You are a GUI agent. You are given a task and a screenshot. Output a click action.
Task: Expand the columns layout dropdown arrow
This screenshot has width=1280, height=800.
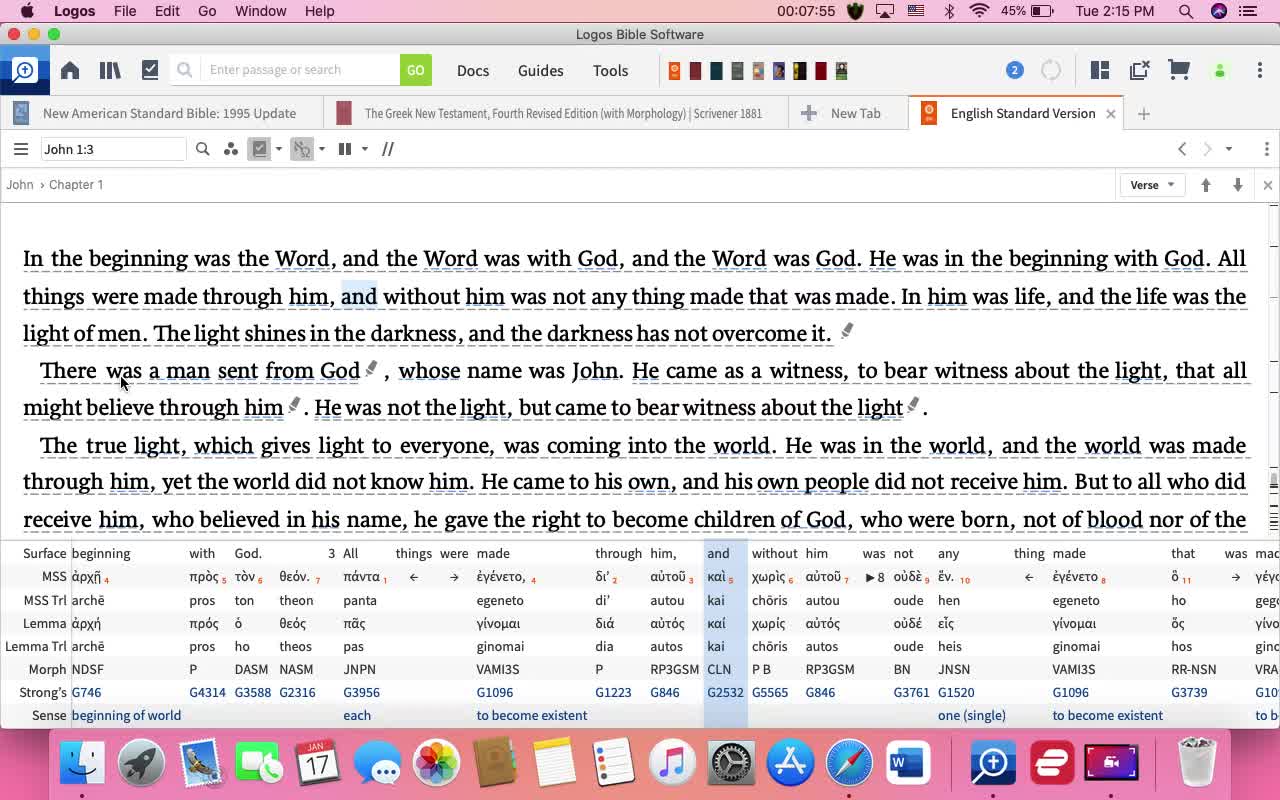pyautogui.click(x=365, y=149)
